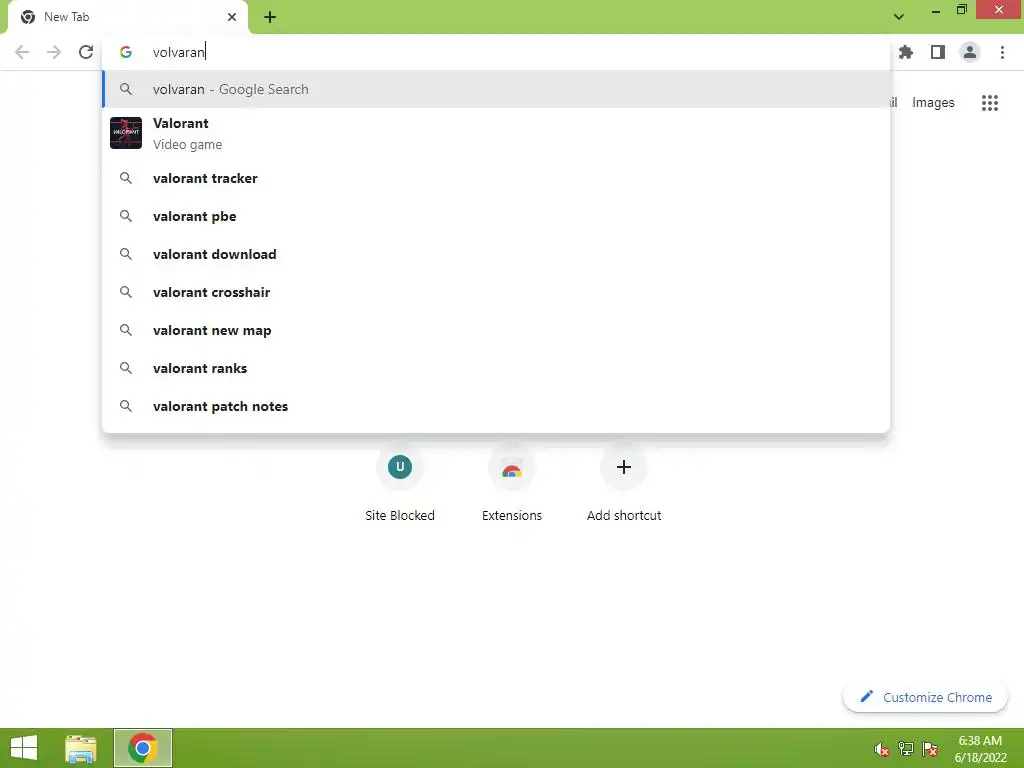This screenshot has height=768, width=1024.
Task: Expand the tab search chevron
Action: (x=899, y=17)
